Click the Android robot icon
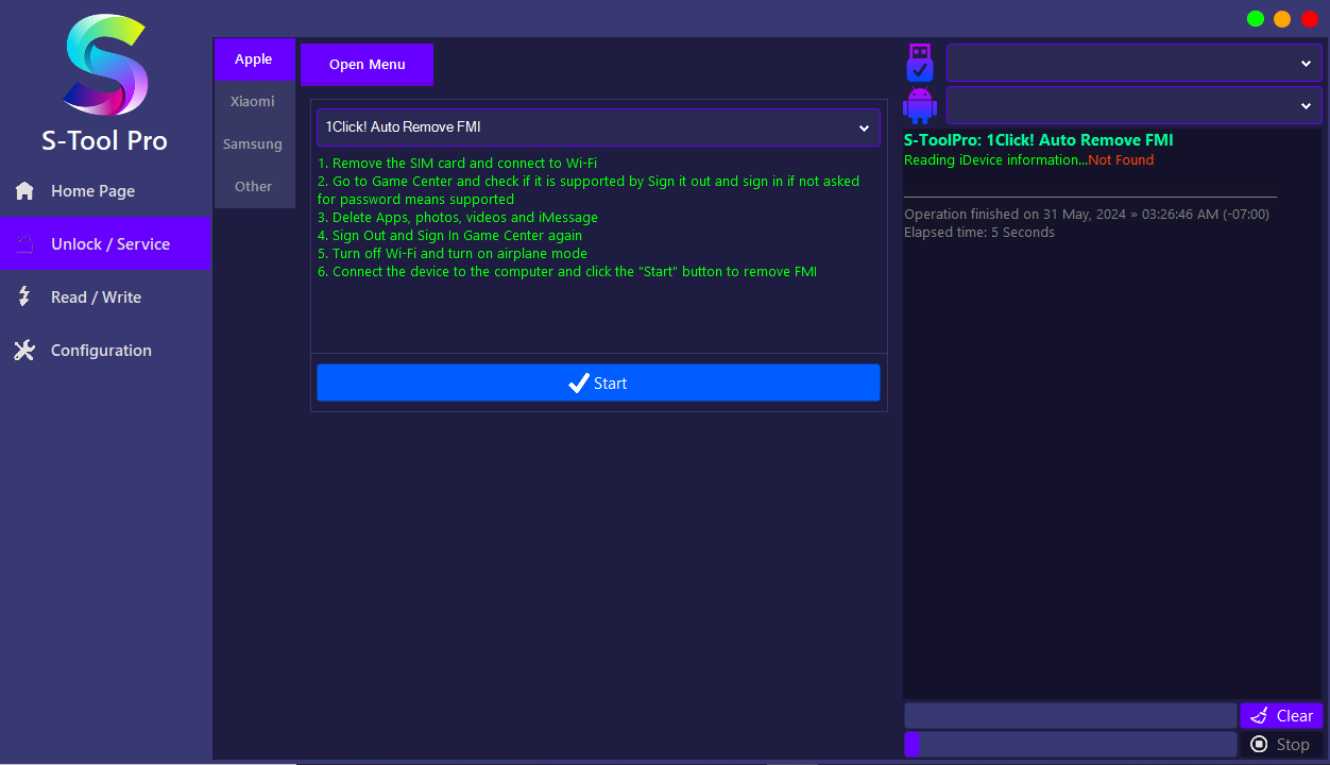 point(920,105)
